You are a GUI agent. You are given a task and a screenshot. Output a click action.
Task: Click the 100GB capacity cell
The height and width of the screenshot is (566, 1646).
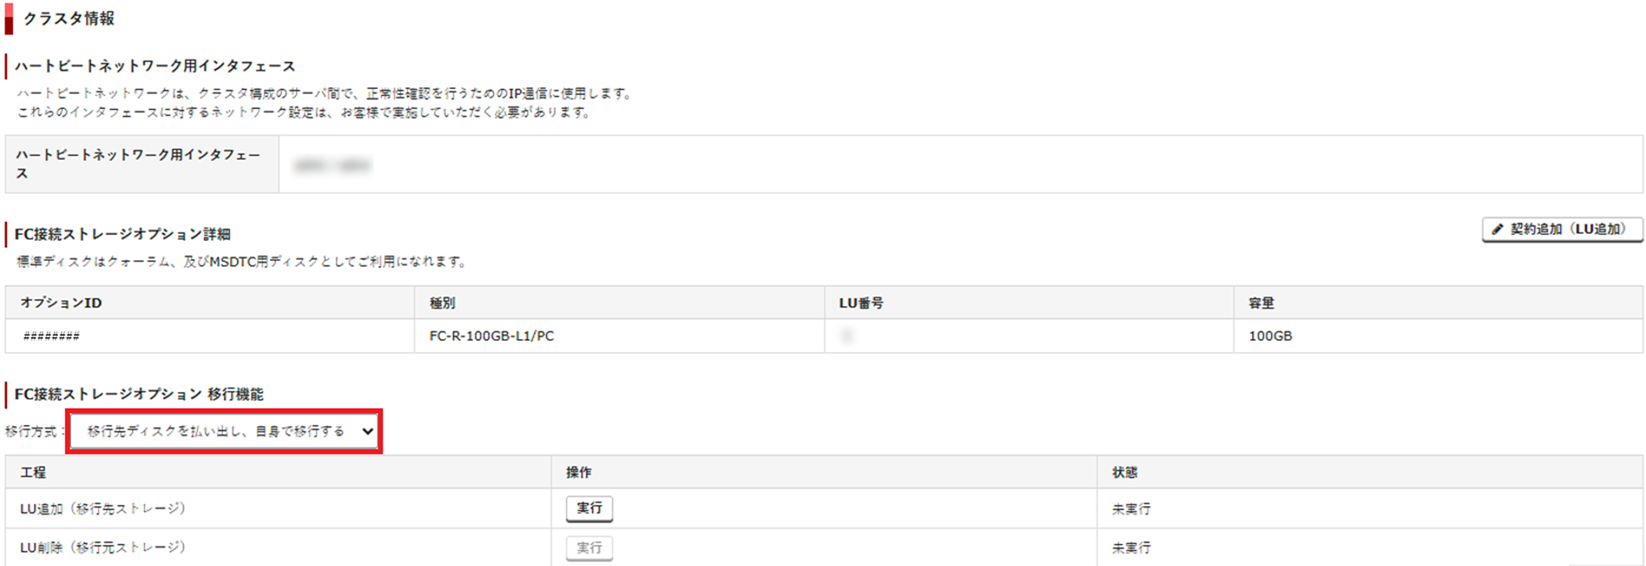(x=1270, y=336)
